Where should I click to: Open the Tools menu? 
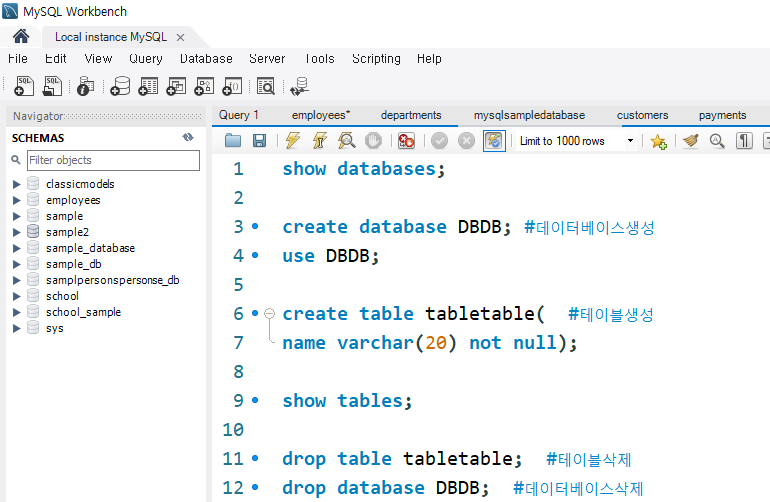(x=320, y=58)
